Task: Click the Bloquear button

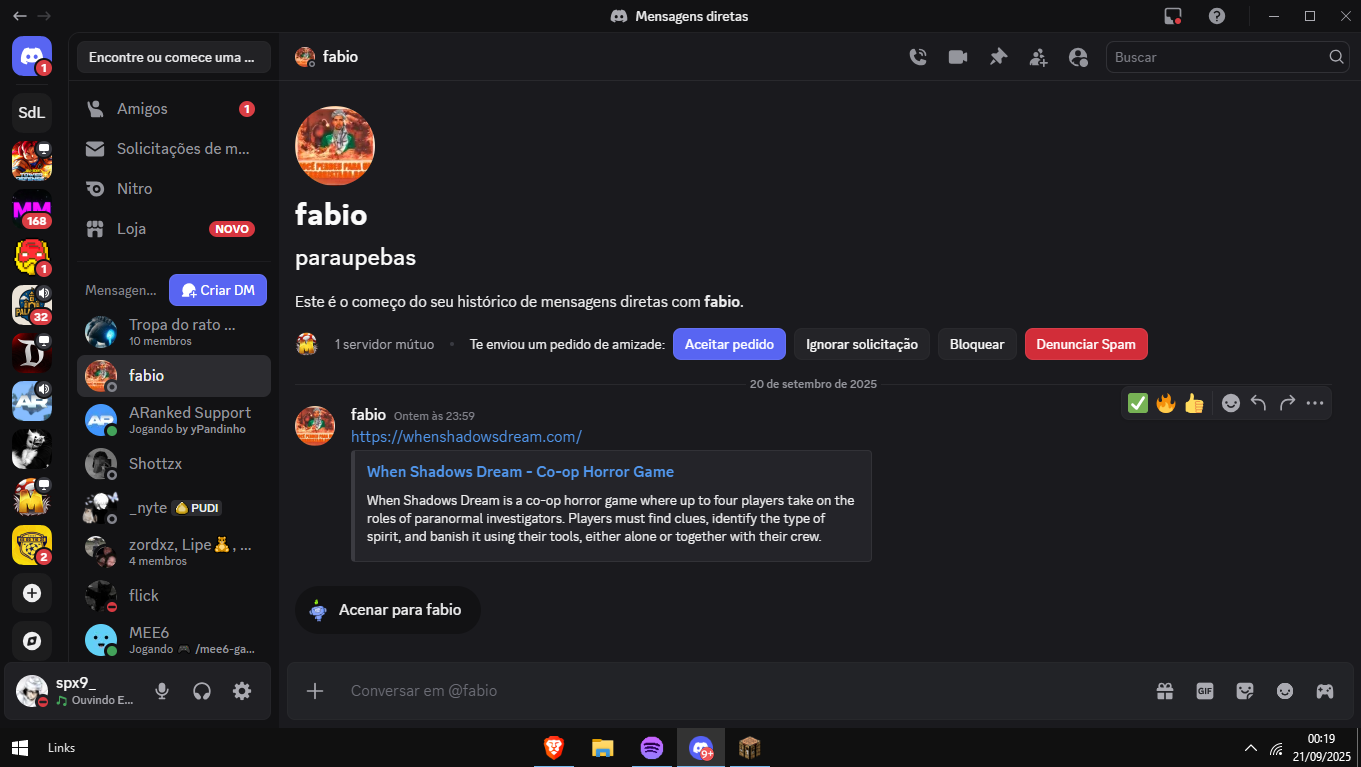Action: click(x=977, y=344)
